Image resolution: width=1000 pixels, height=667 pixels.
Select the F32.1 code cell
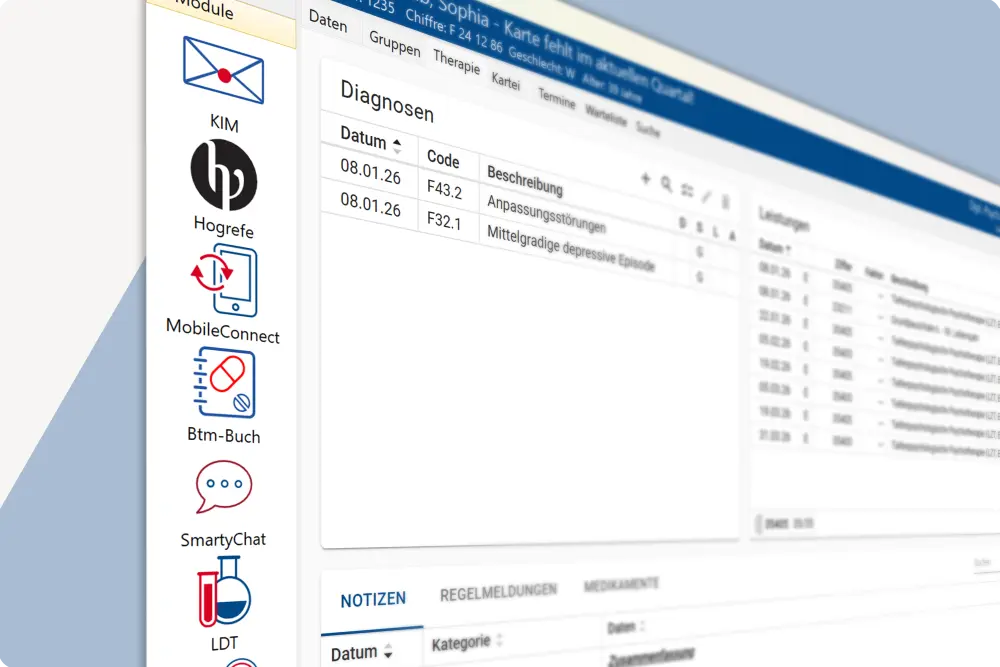[444, 221]
